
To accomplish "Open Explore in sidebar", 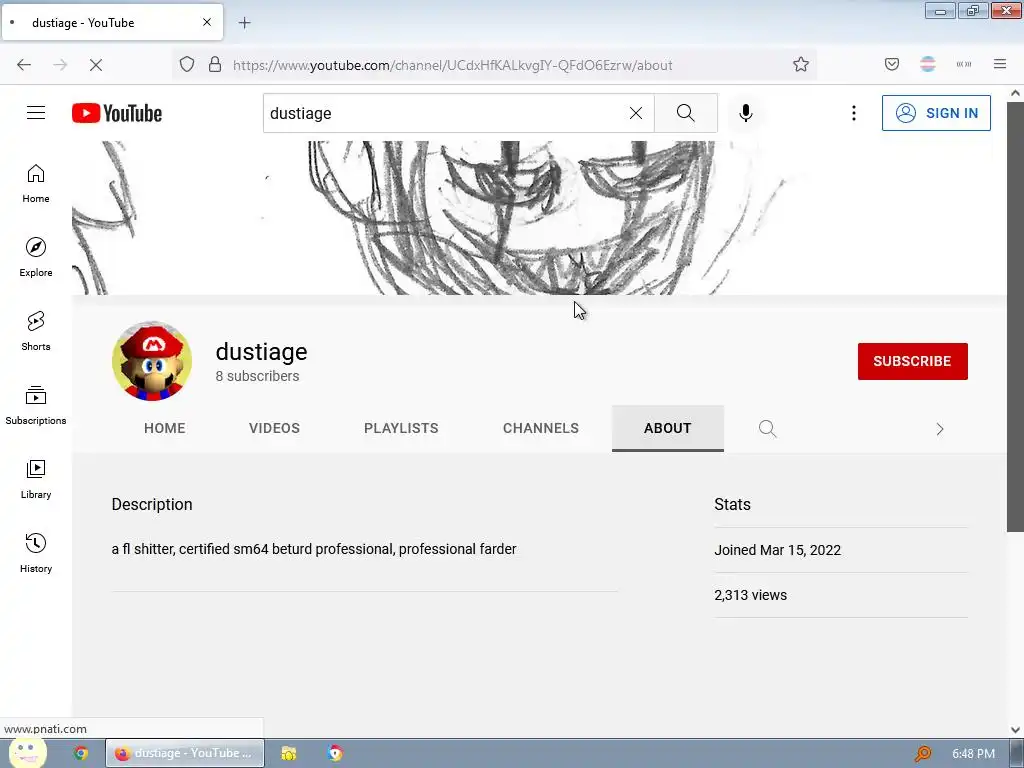I will (x=36, y=257).
